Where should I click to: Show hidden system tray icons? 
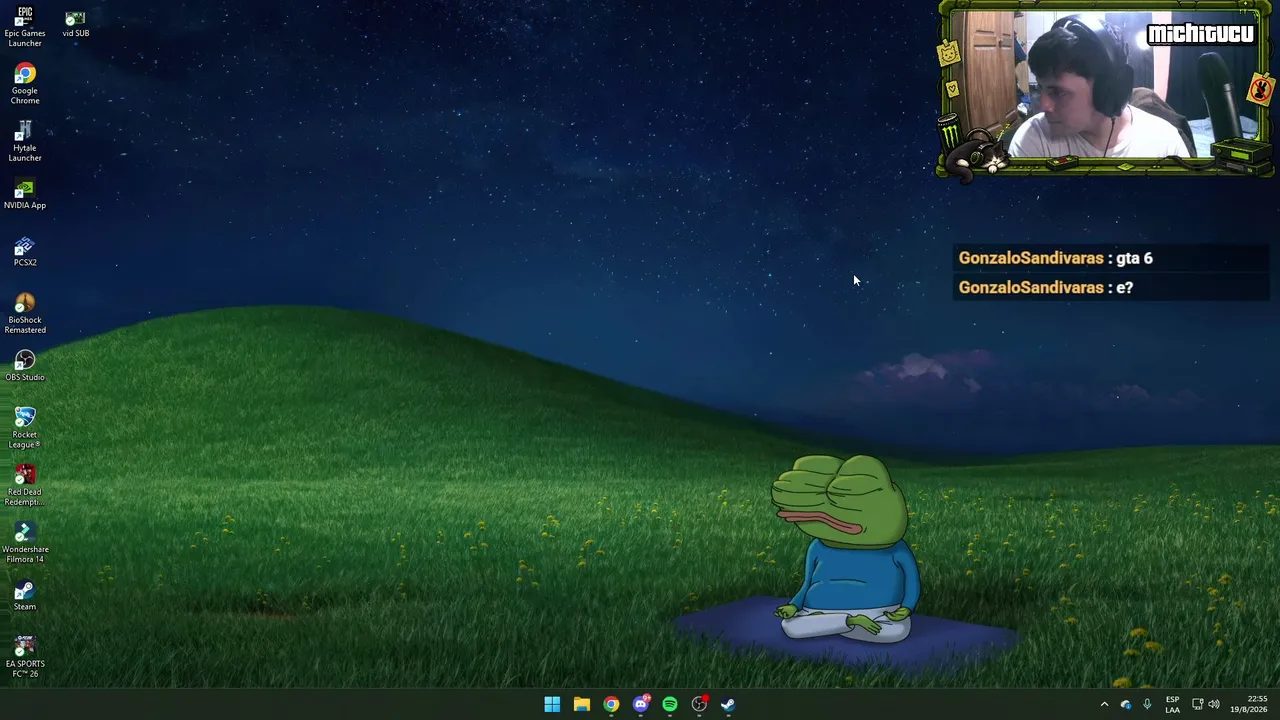(x=1104, y=704)
